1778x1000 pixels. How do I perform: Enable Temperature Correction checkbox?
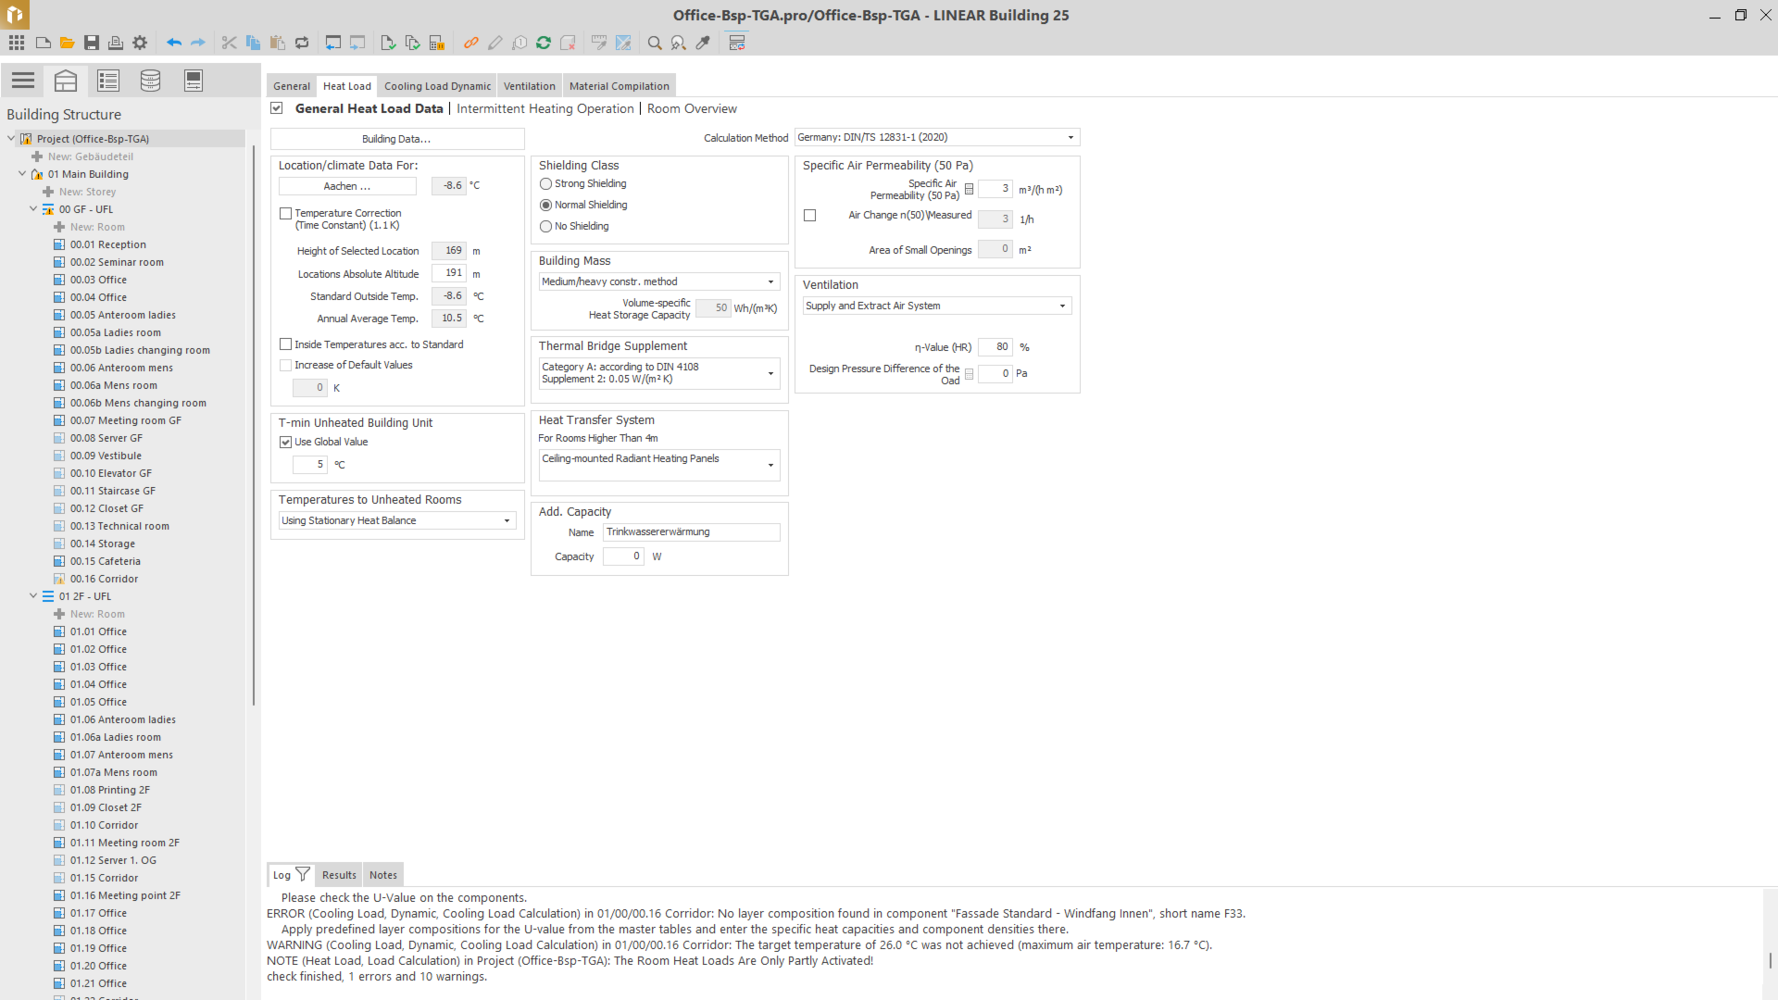click(286, 213)
